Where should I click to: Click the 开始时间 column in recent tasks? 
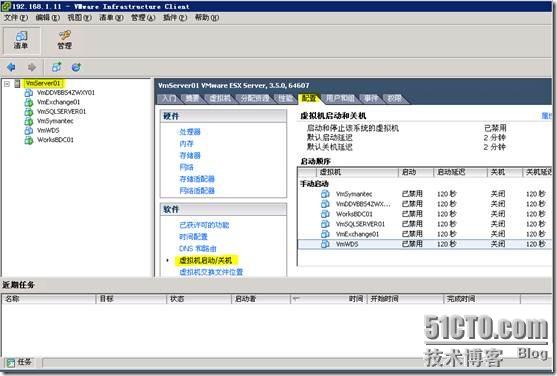[x=406, y=299]
